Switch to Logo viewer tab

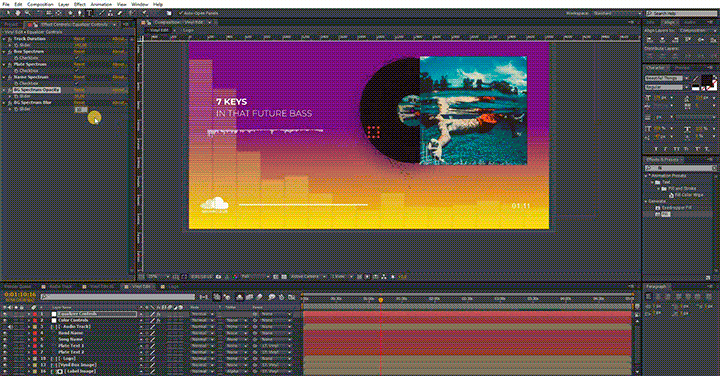188,30
